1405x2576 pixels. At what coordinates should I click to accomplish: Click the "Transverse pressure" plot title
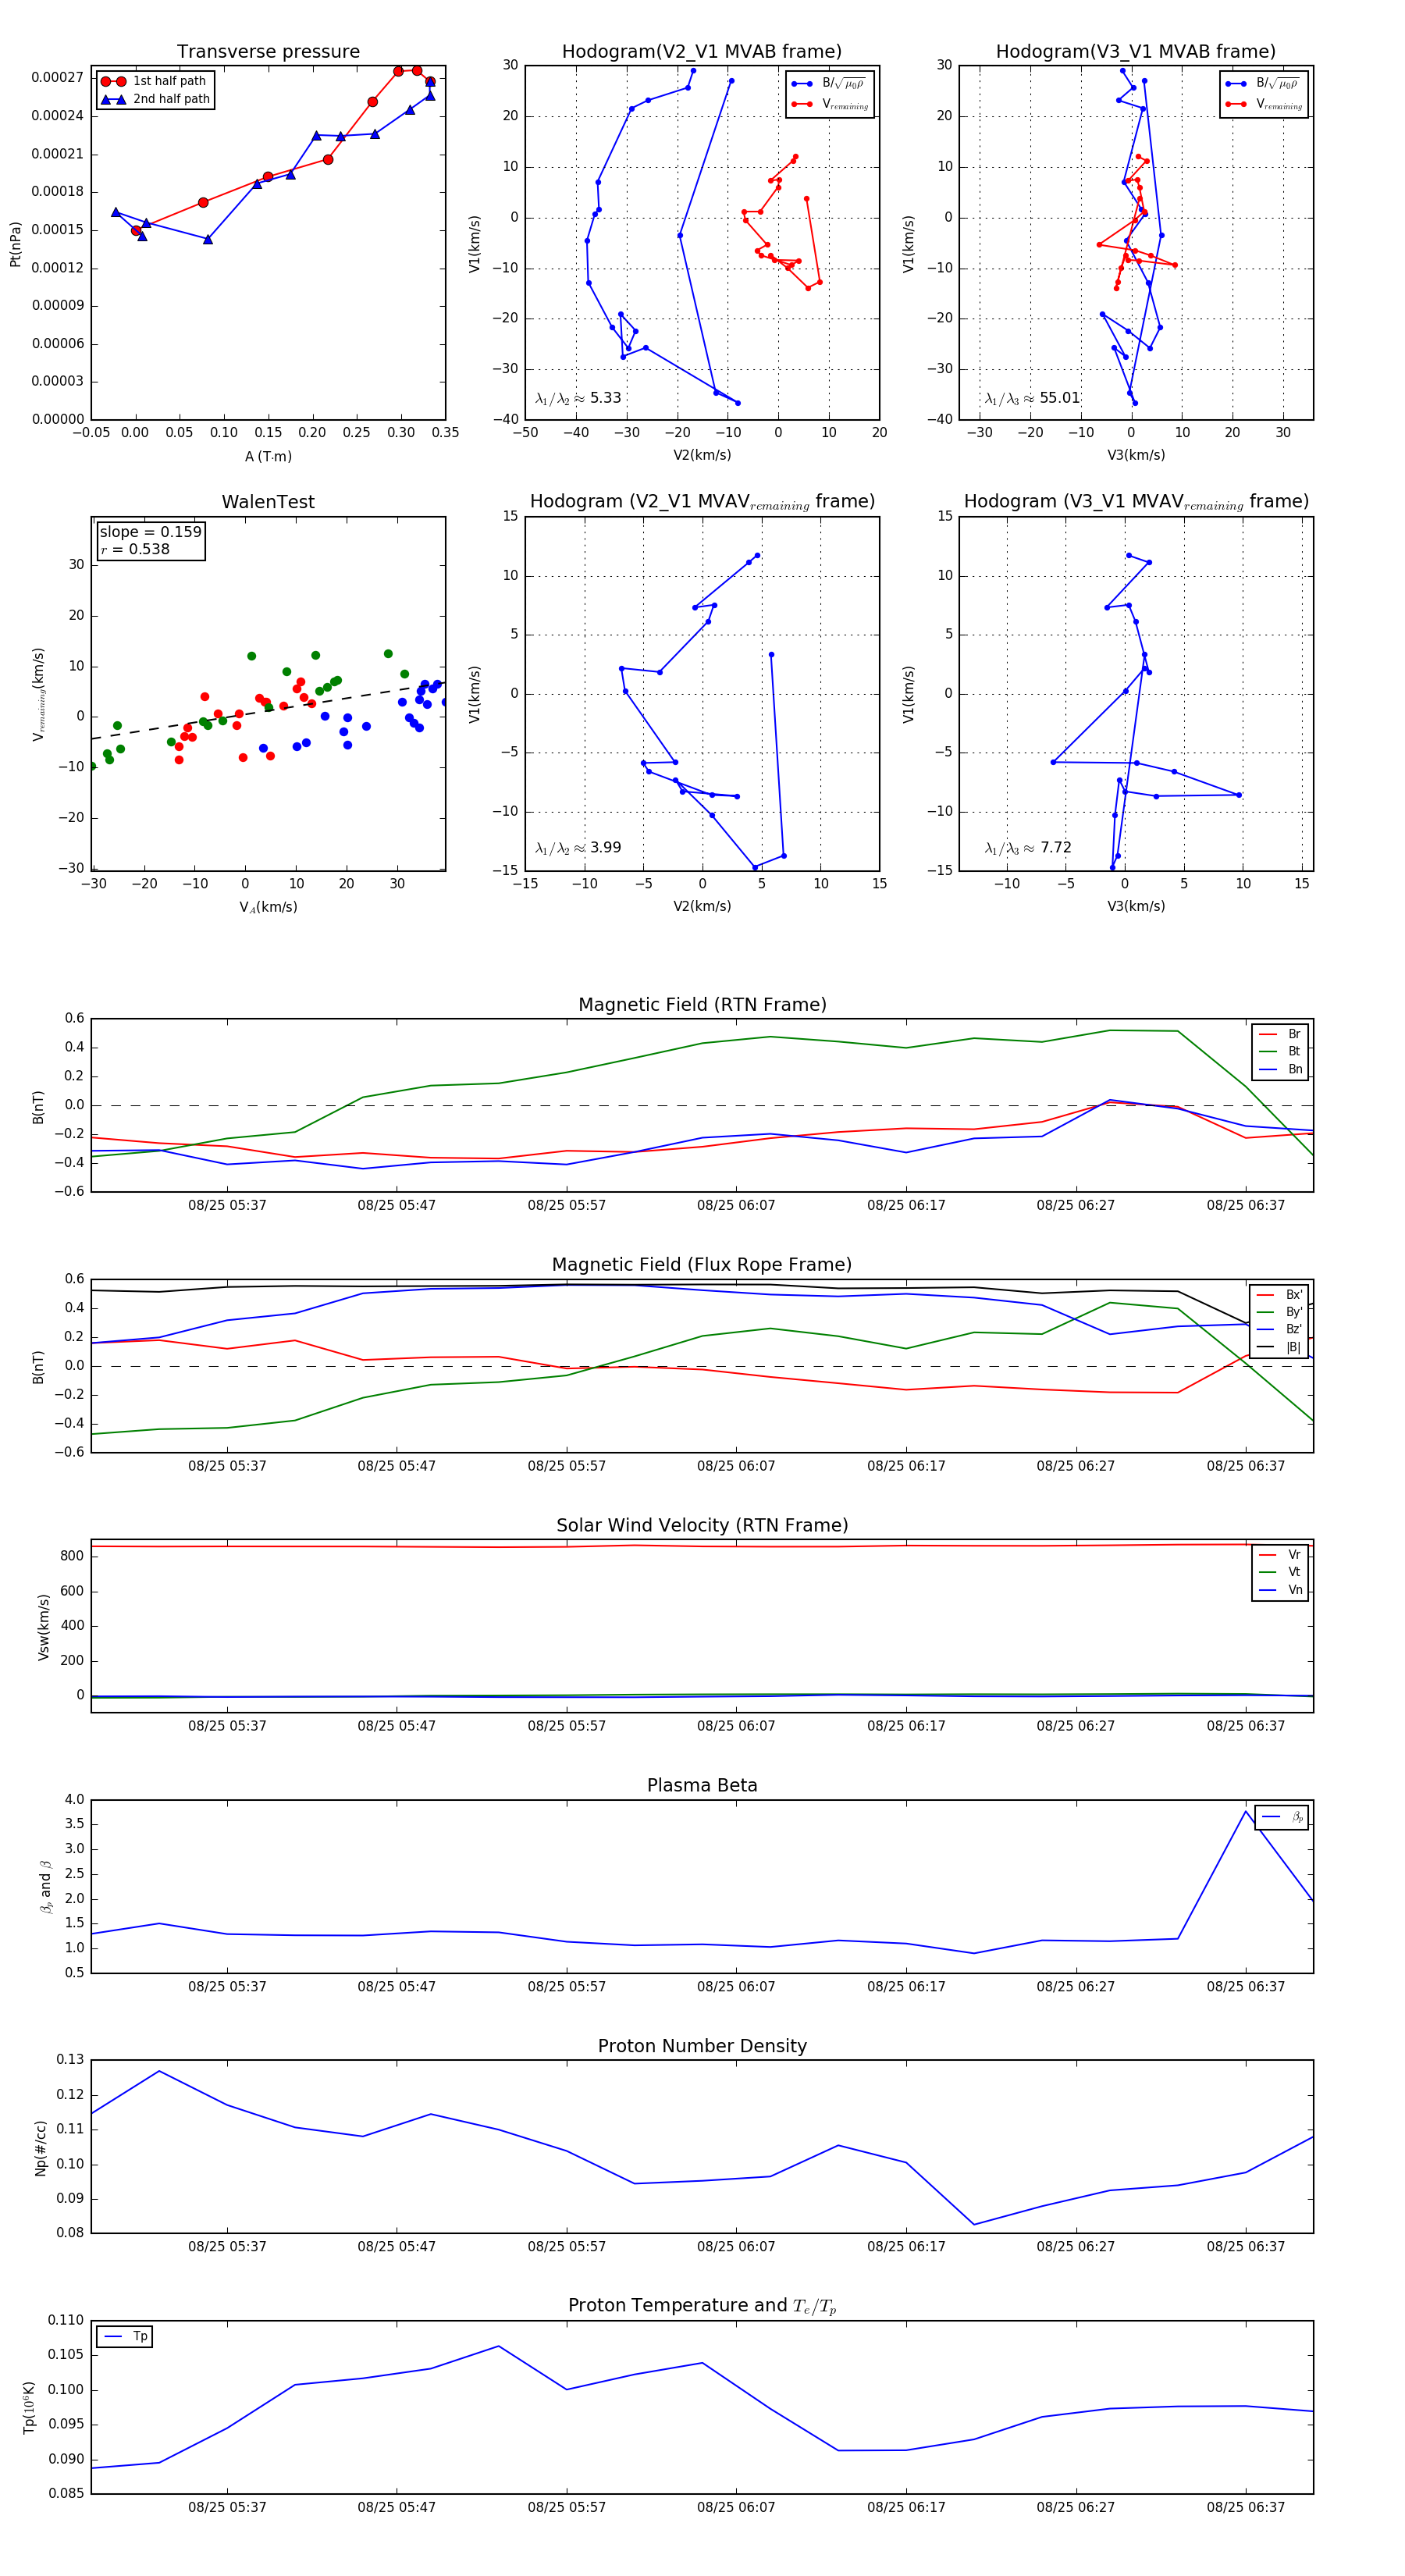pos(268,51)
